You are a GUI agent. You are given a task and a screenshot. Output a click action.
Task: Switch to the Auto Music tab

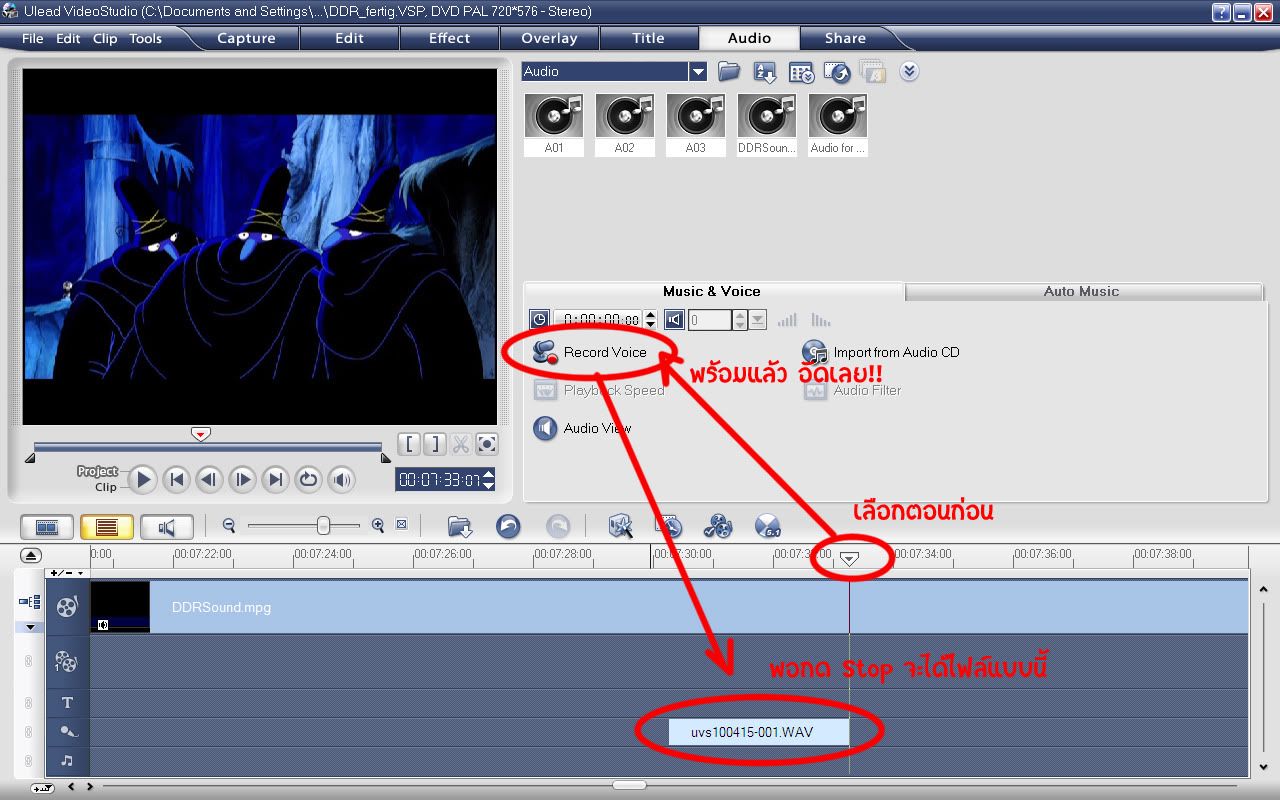point(1080,292)
